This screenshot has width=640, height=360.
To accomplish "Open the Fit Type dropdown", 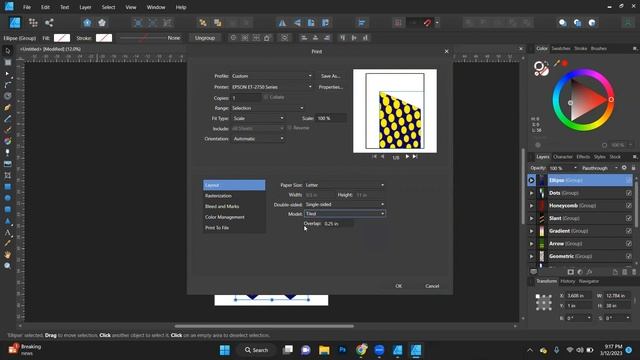I will [258, 118].
